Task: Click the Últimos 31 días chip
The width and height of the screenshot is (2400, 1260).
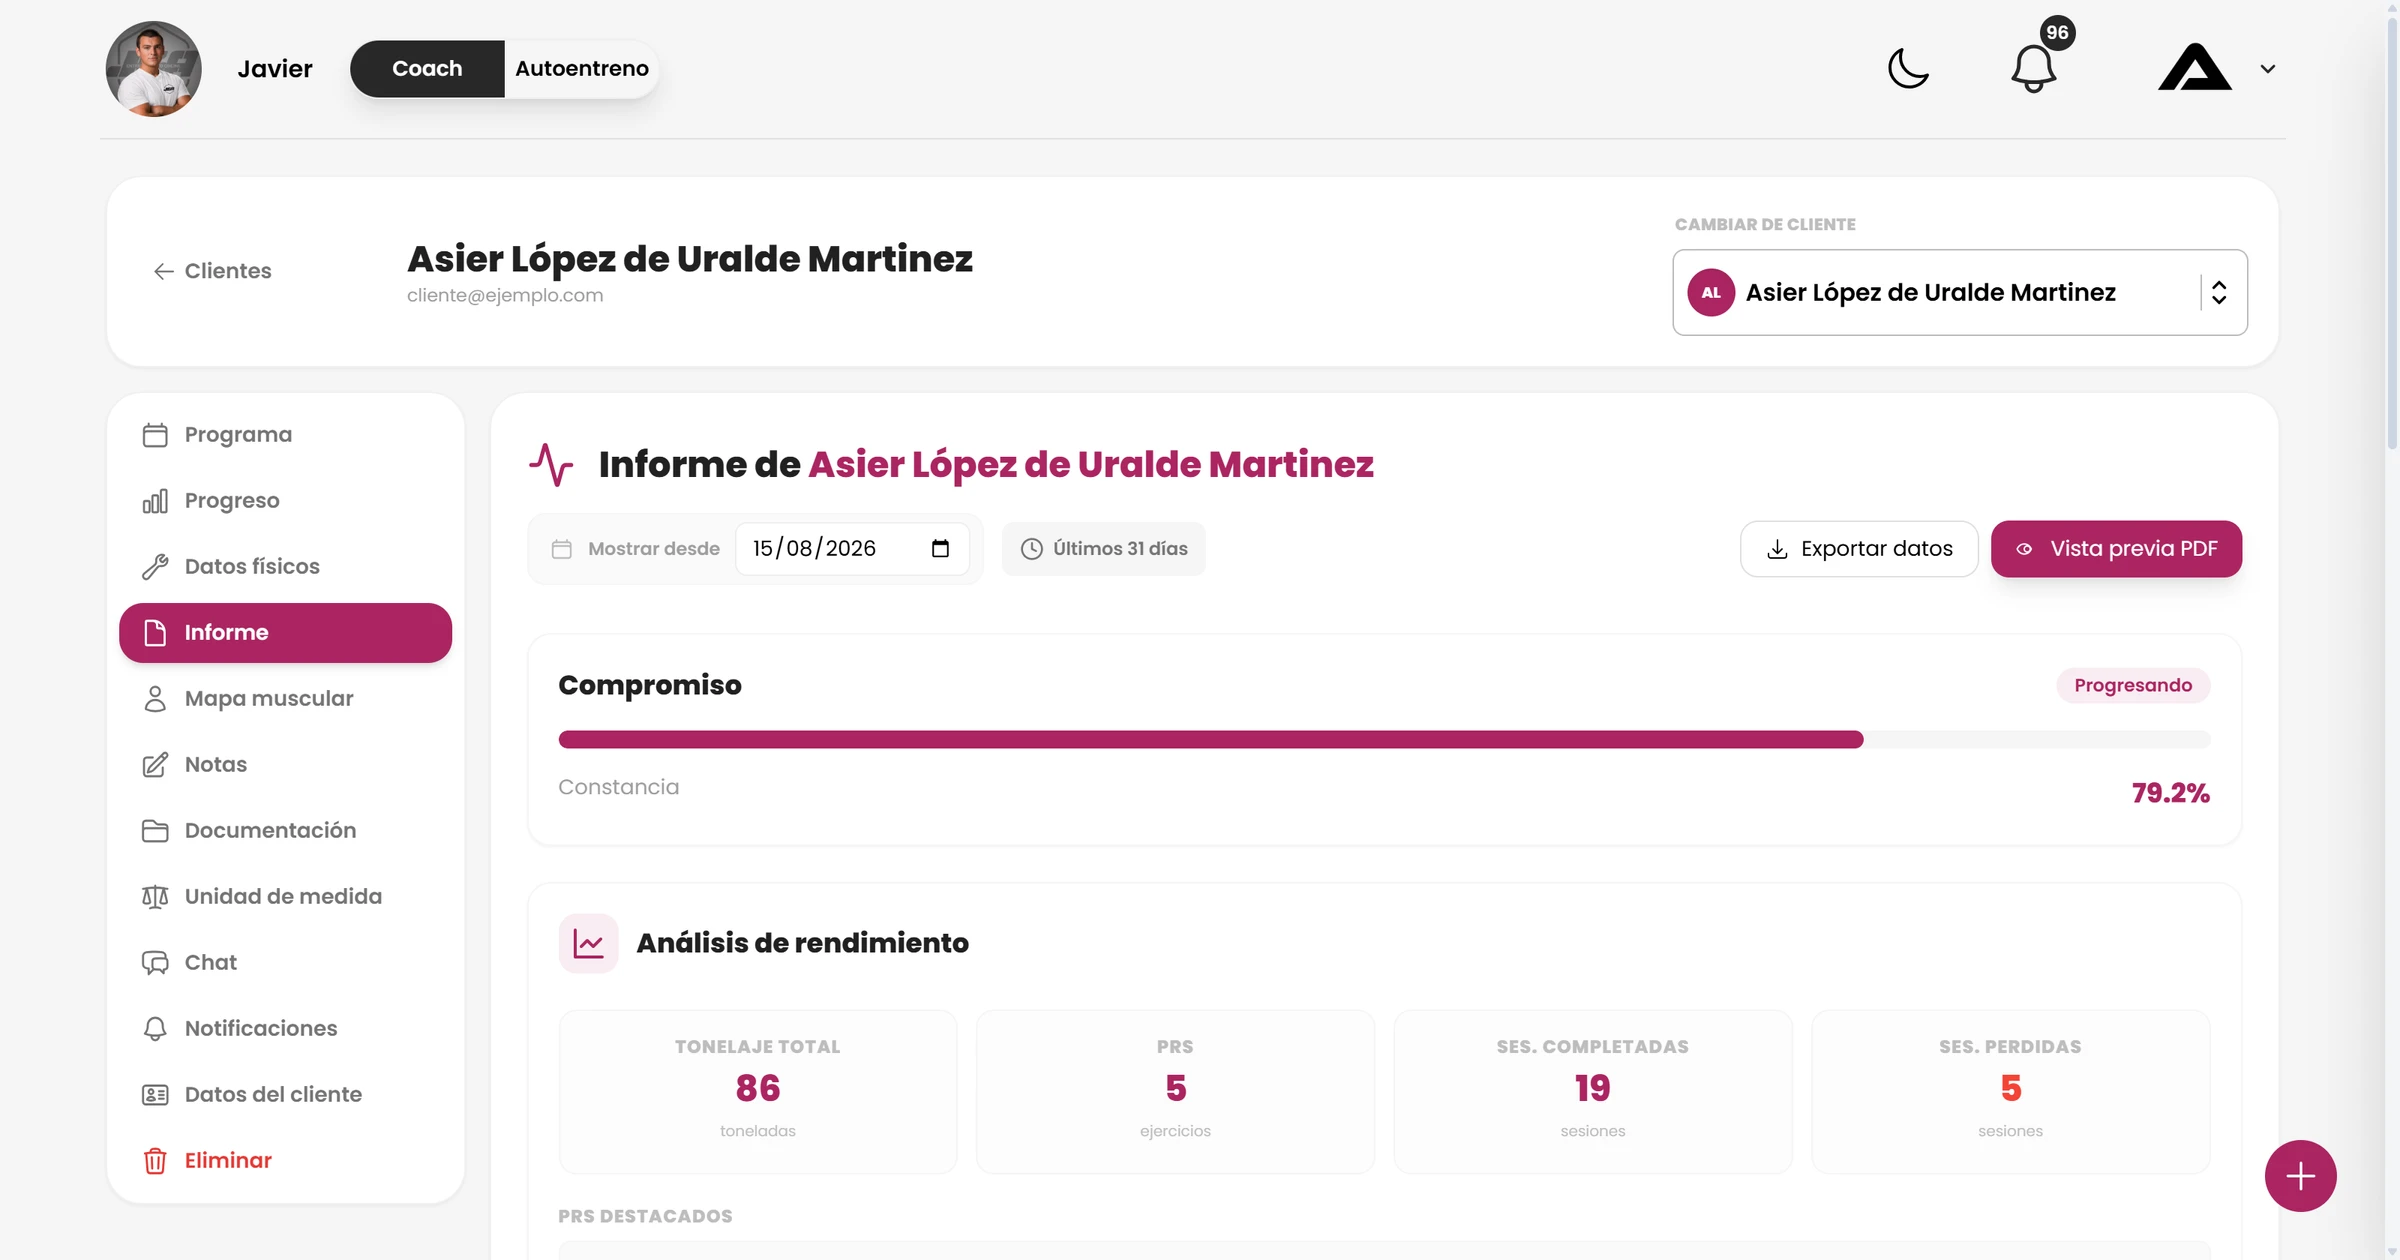Action: coord(1104,549)
